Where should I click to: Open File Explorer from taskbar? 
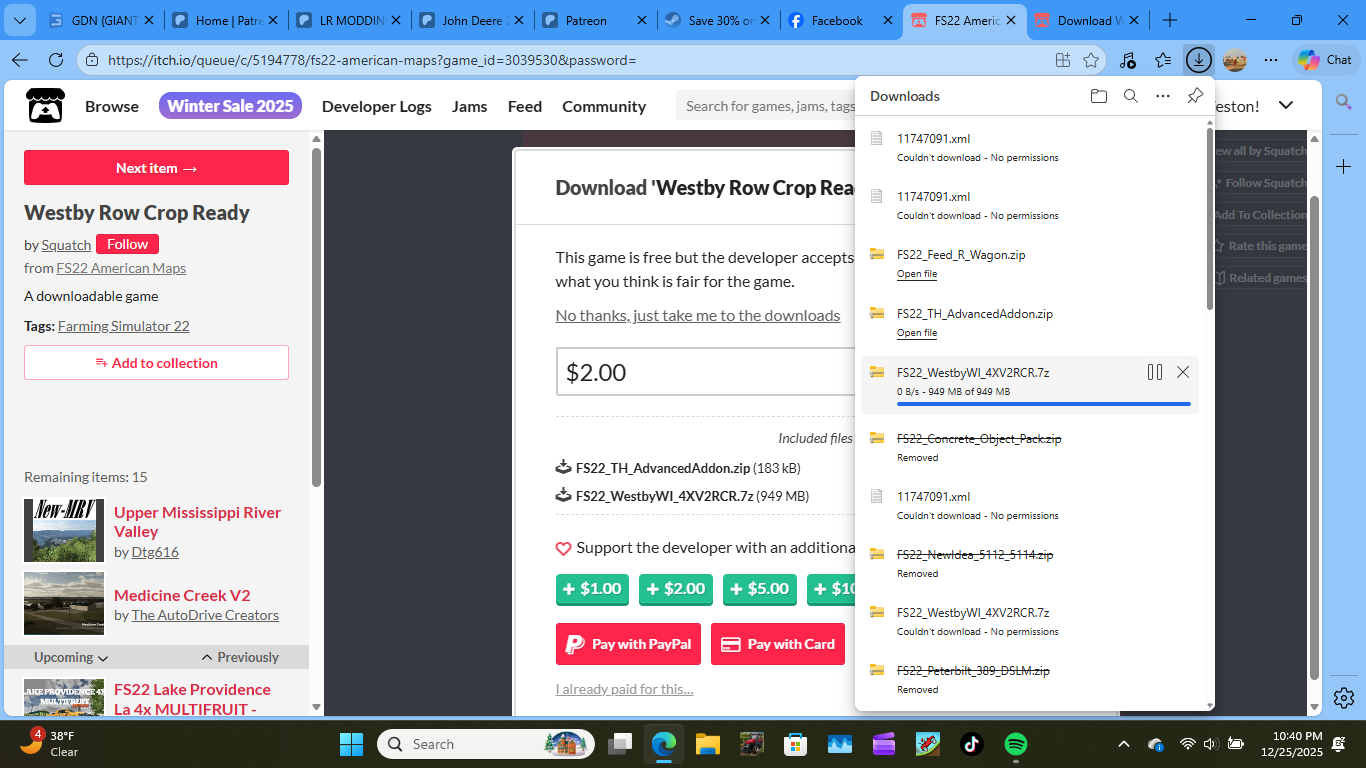coord(708,744)
